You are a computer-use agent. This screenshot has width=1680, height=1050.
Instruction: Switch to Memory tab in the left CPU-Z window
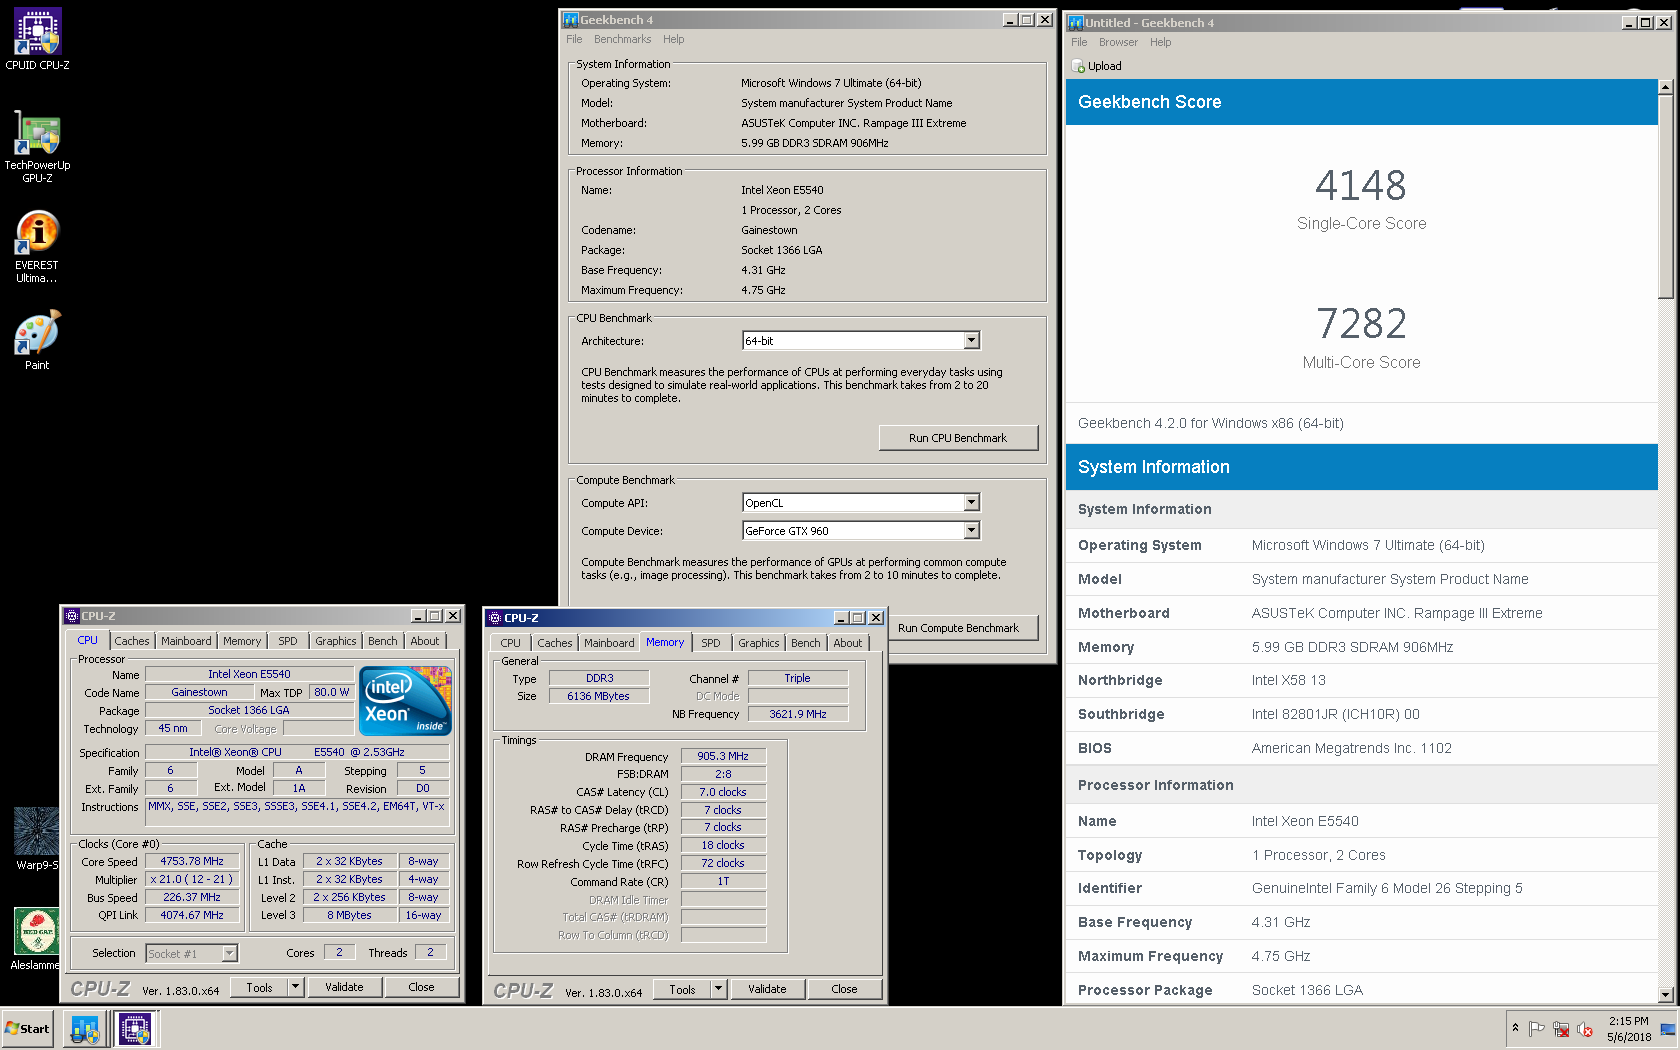pyautogui.click(x=242, y=641)
